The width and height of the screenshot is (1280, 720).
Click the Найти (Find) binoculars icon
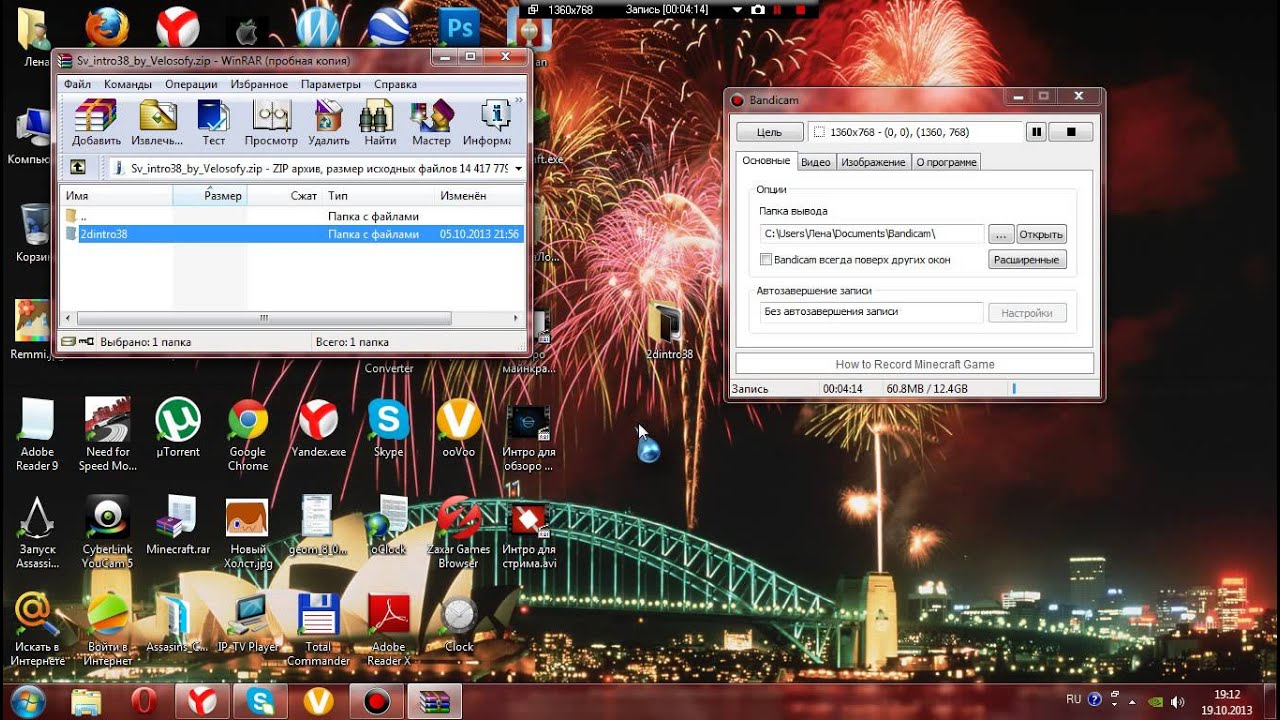[x=380, y=123]
